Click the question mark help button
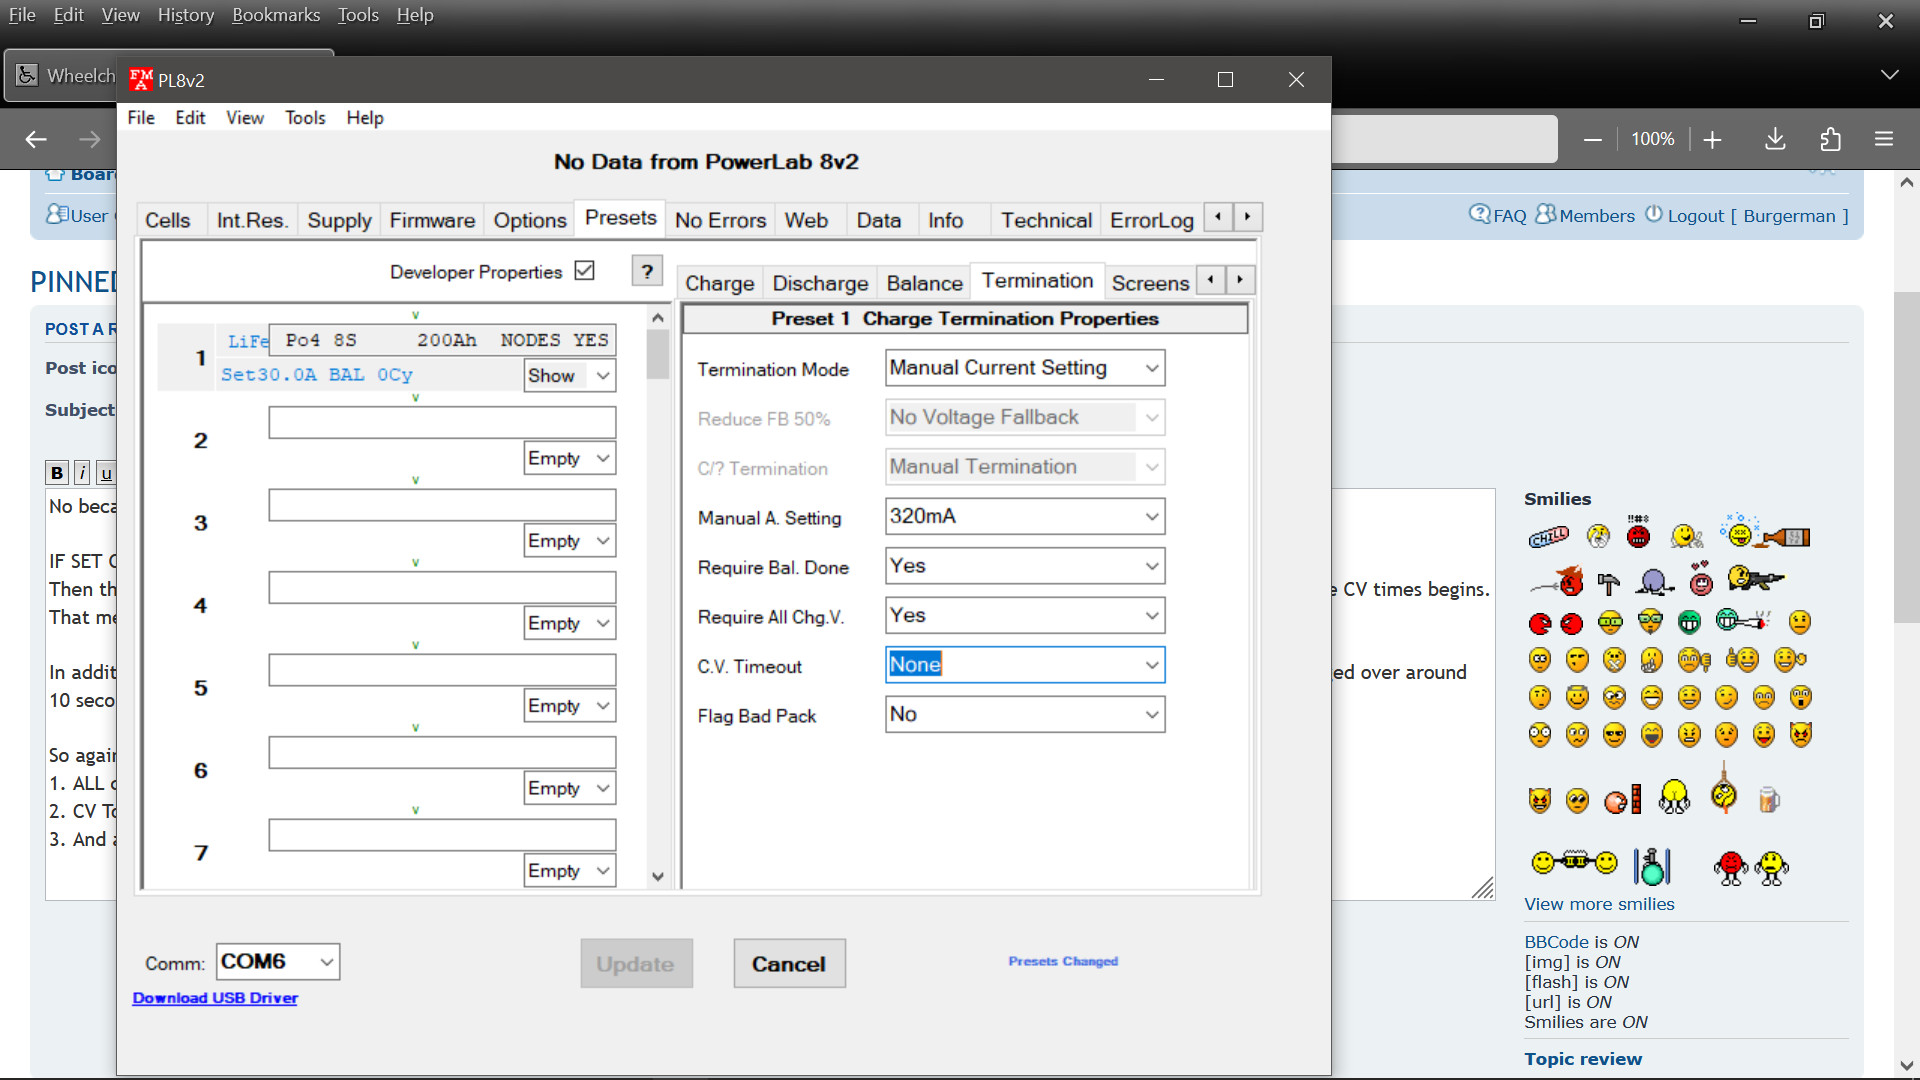 click(647, 271)
